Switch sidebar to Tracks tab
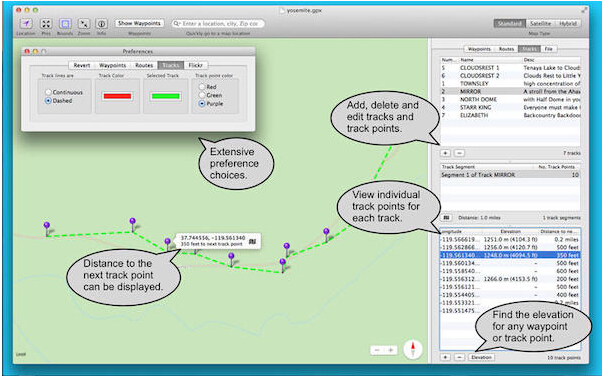This screenshot has height=377, width=603. 529,49
